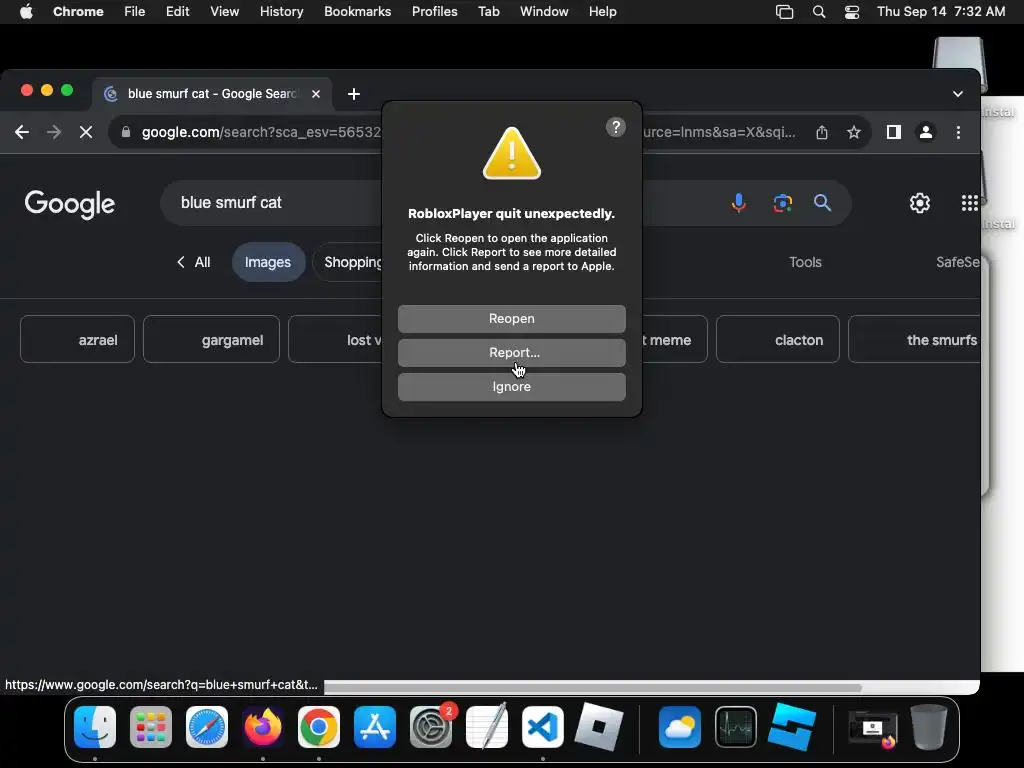Viewport: 1024px width, 768px height.
Task: Open Google quick settings gear
Action: pyautogui.click(x=920, y=203)
